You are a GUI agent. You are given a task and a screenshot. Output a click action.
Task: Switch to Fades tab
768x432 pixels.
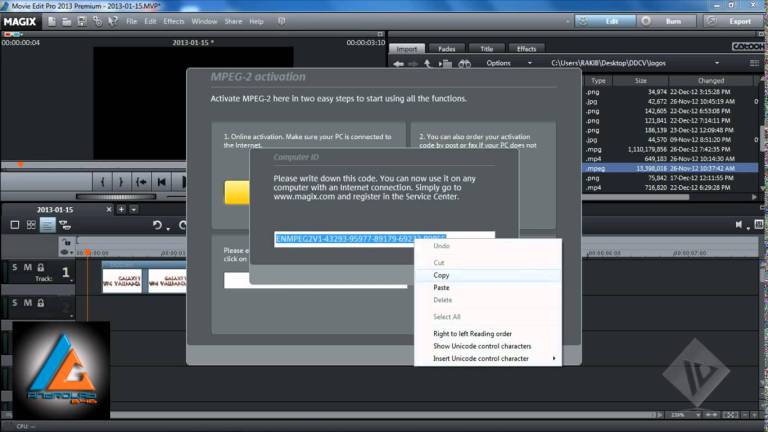pos(446,48)
